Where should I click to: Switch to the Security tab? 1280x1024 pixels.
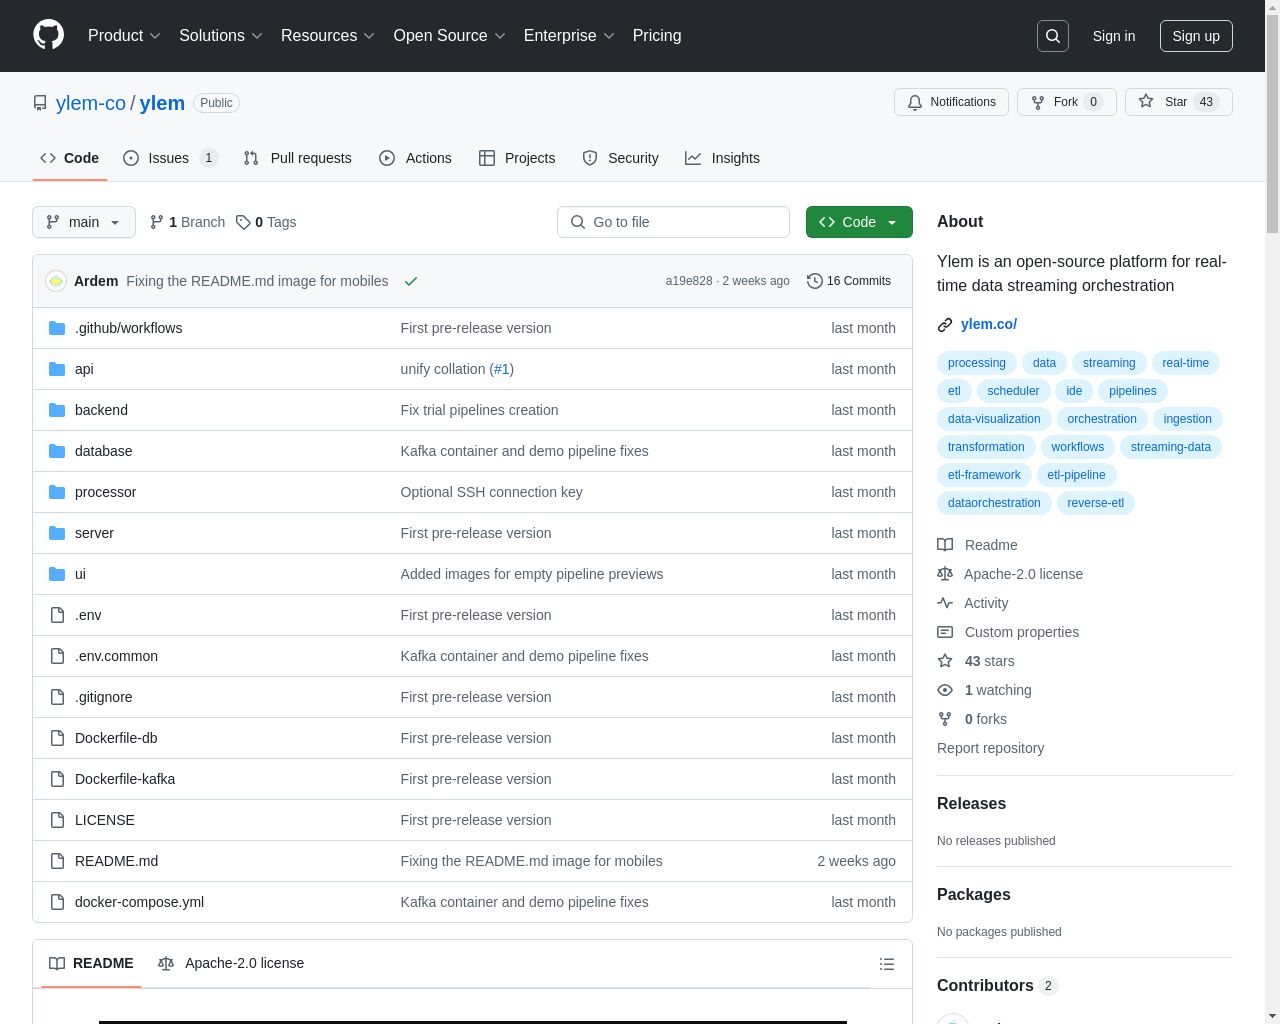click(x=620, y=158)
